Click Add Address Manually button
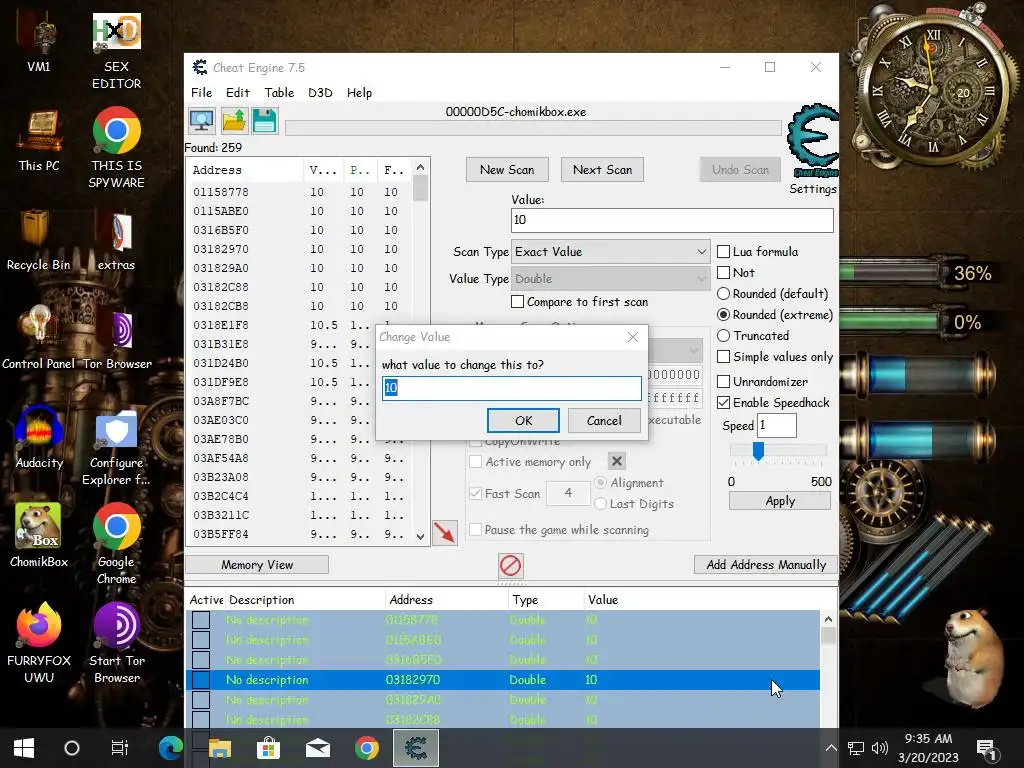Viewport: 1024px width, 768px height. 766,565
